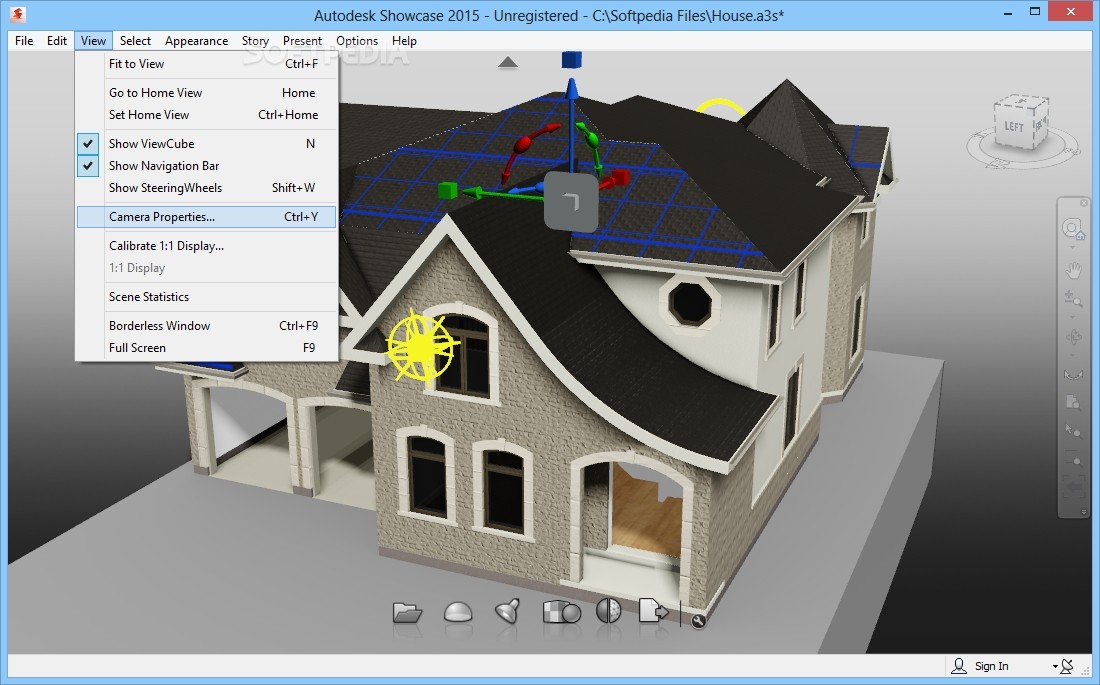
Task: Open the Appearance menu
Action: [196, 41]
